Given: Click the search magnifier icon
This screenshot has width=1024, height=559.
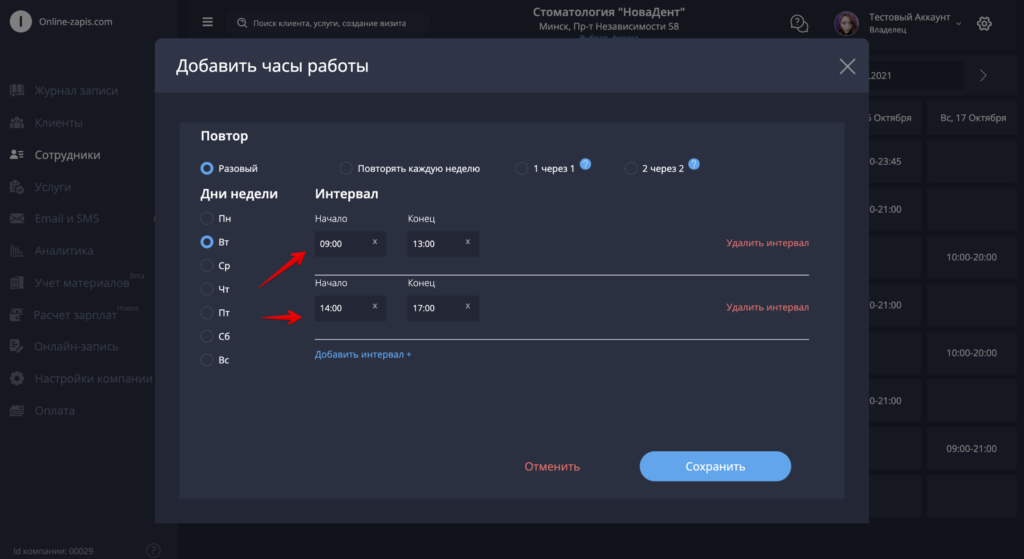Looking at the screenshot, I should pyautogui.click(x=242, y=23).
